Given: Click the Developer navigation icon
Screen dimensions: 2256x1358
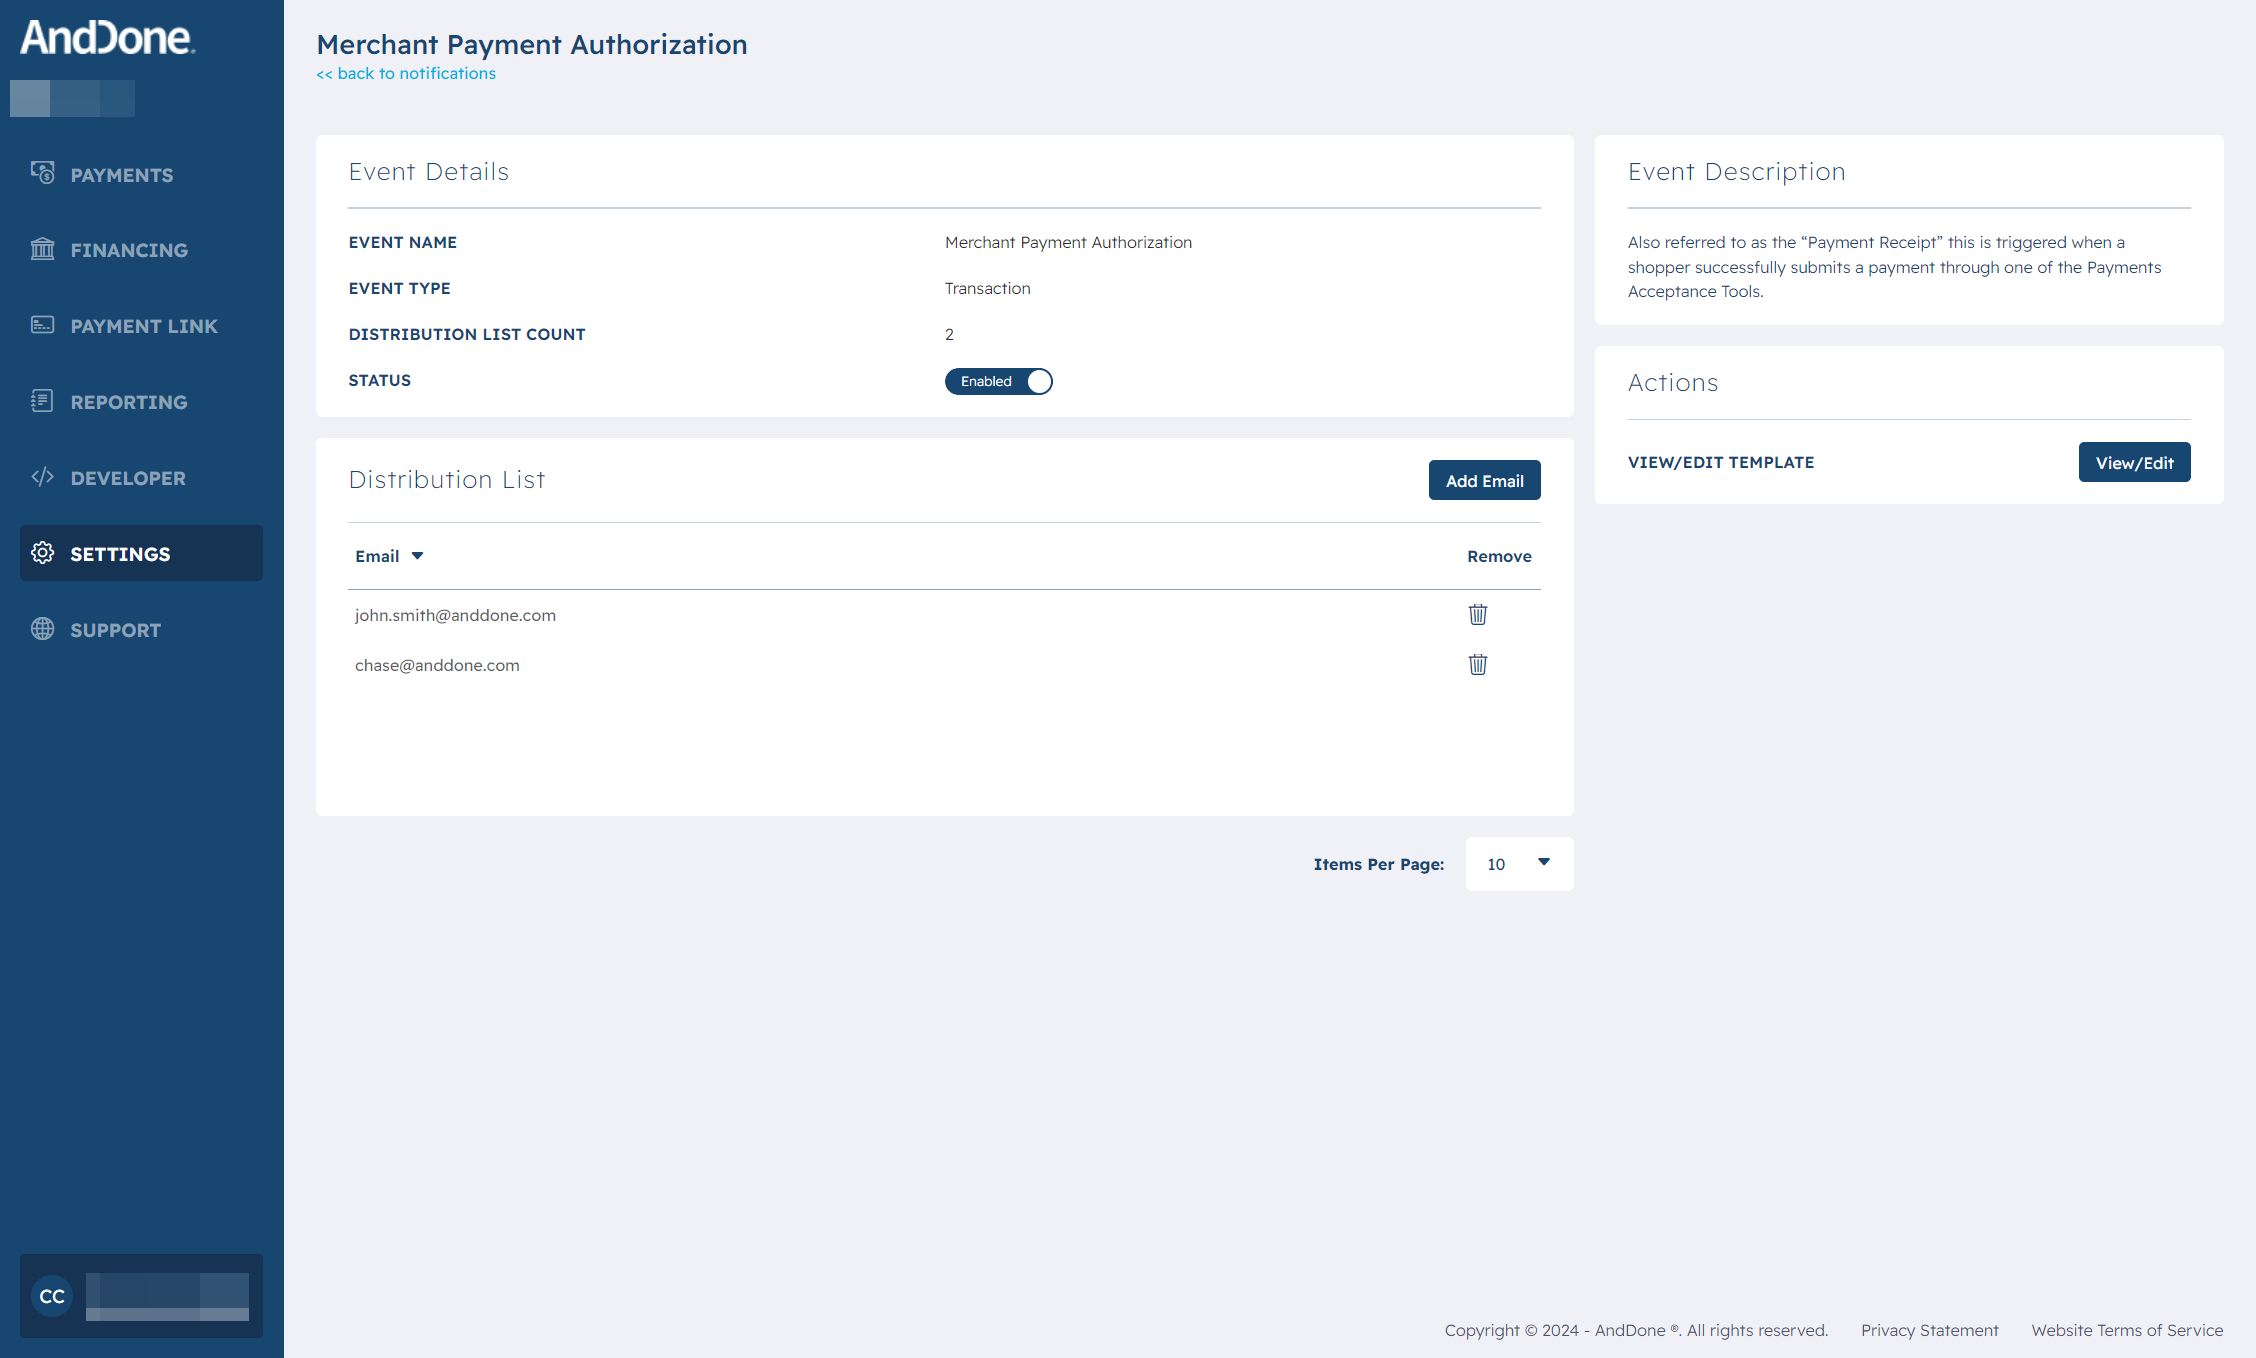Looking at the screenshot, I should (x=44, y=477).
